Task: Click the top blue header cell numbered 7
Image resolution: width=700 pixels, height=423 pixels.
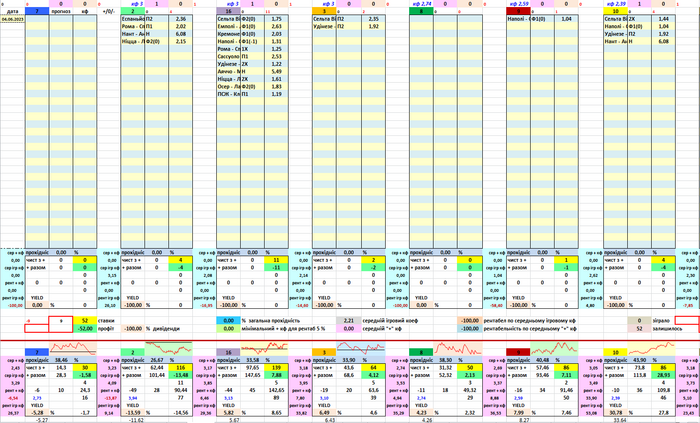Action: [x=37, y=11]
